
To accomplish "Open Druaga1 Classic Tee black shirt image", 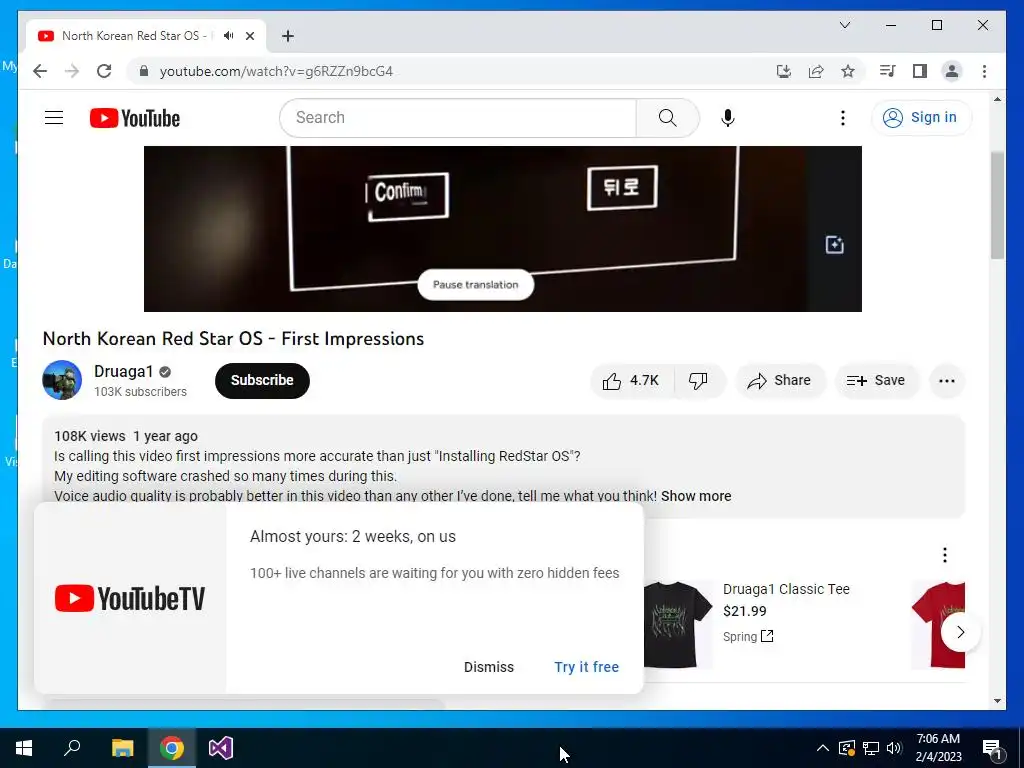I will [x=677, y=624].
